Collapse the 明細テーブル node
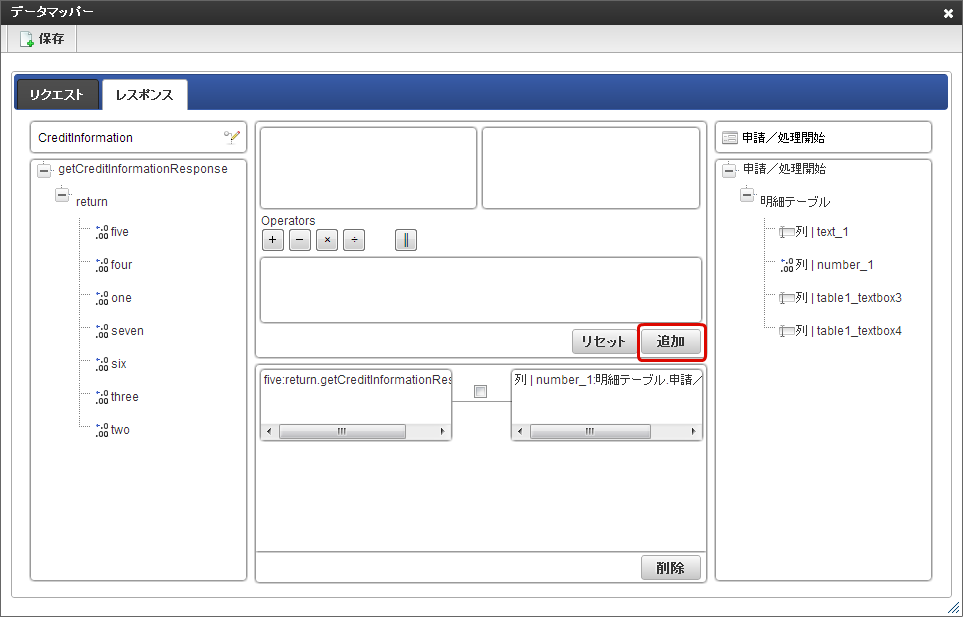This screenshot has width=963, height=617. click(x=747, y=195)
